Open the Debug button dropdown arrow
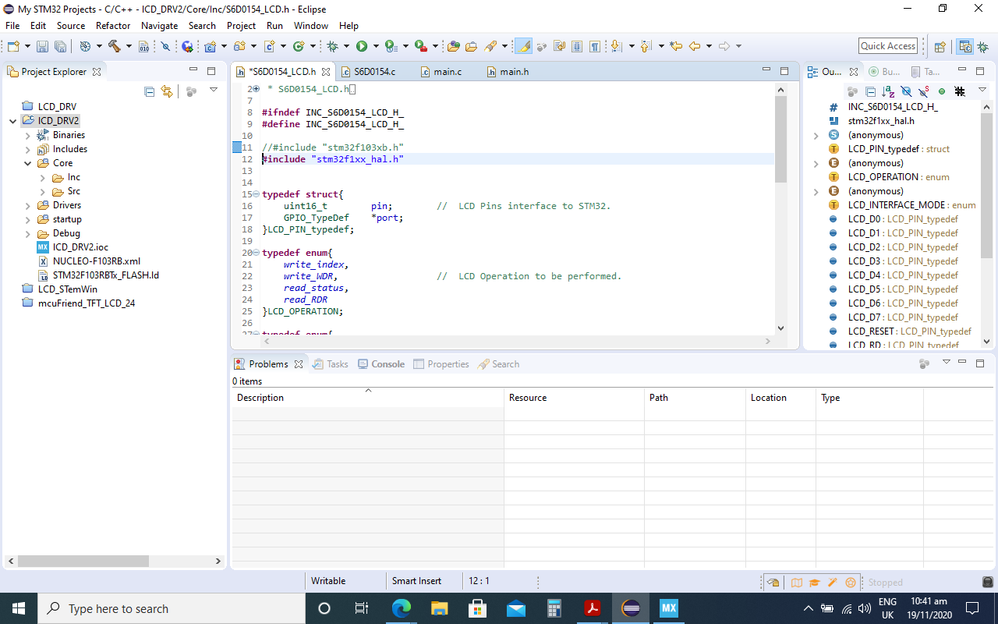 coord(346,46)
